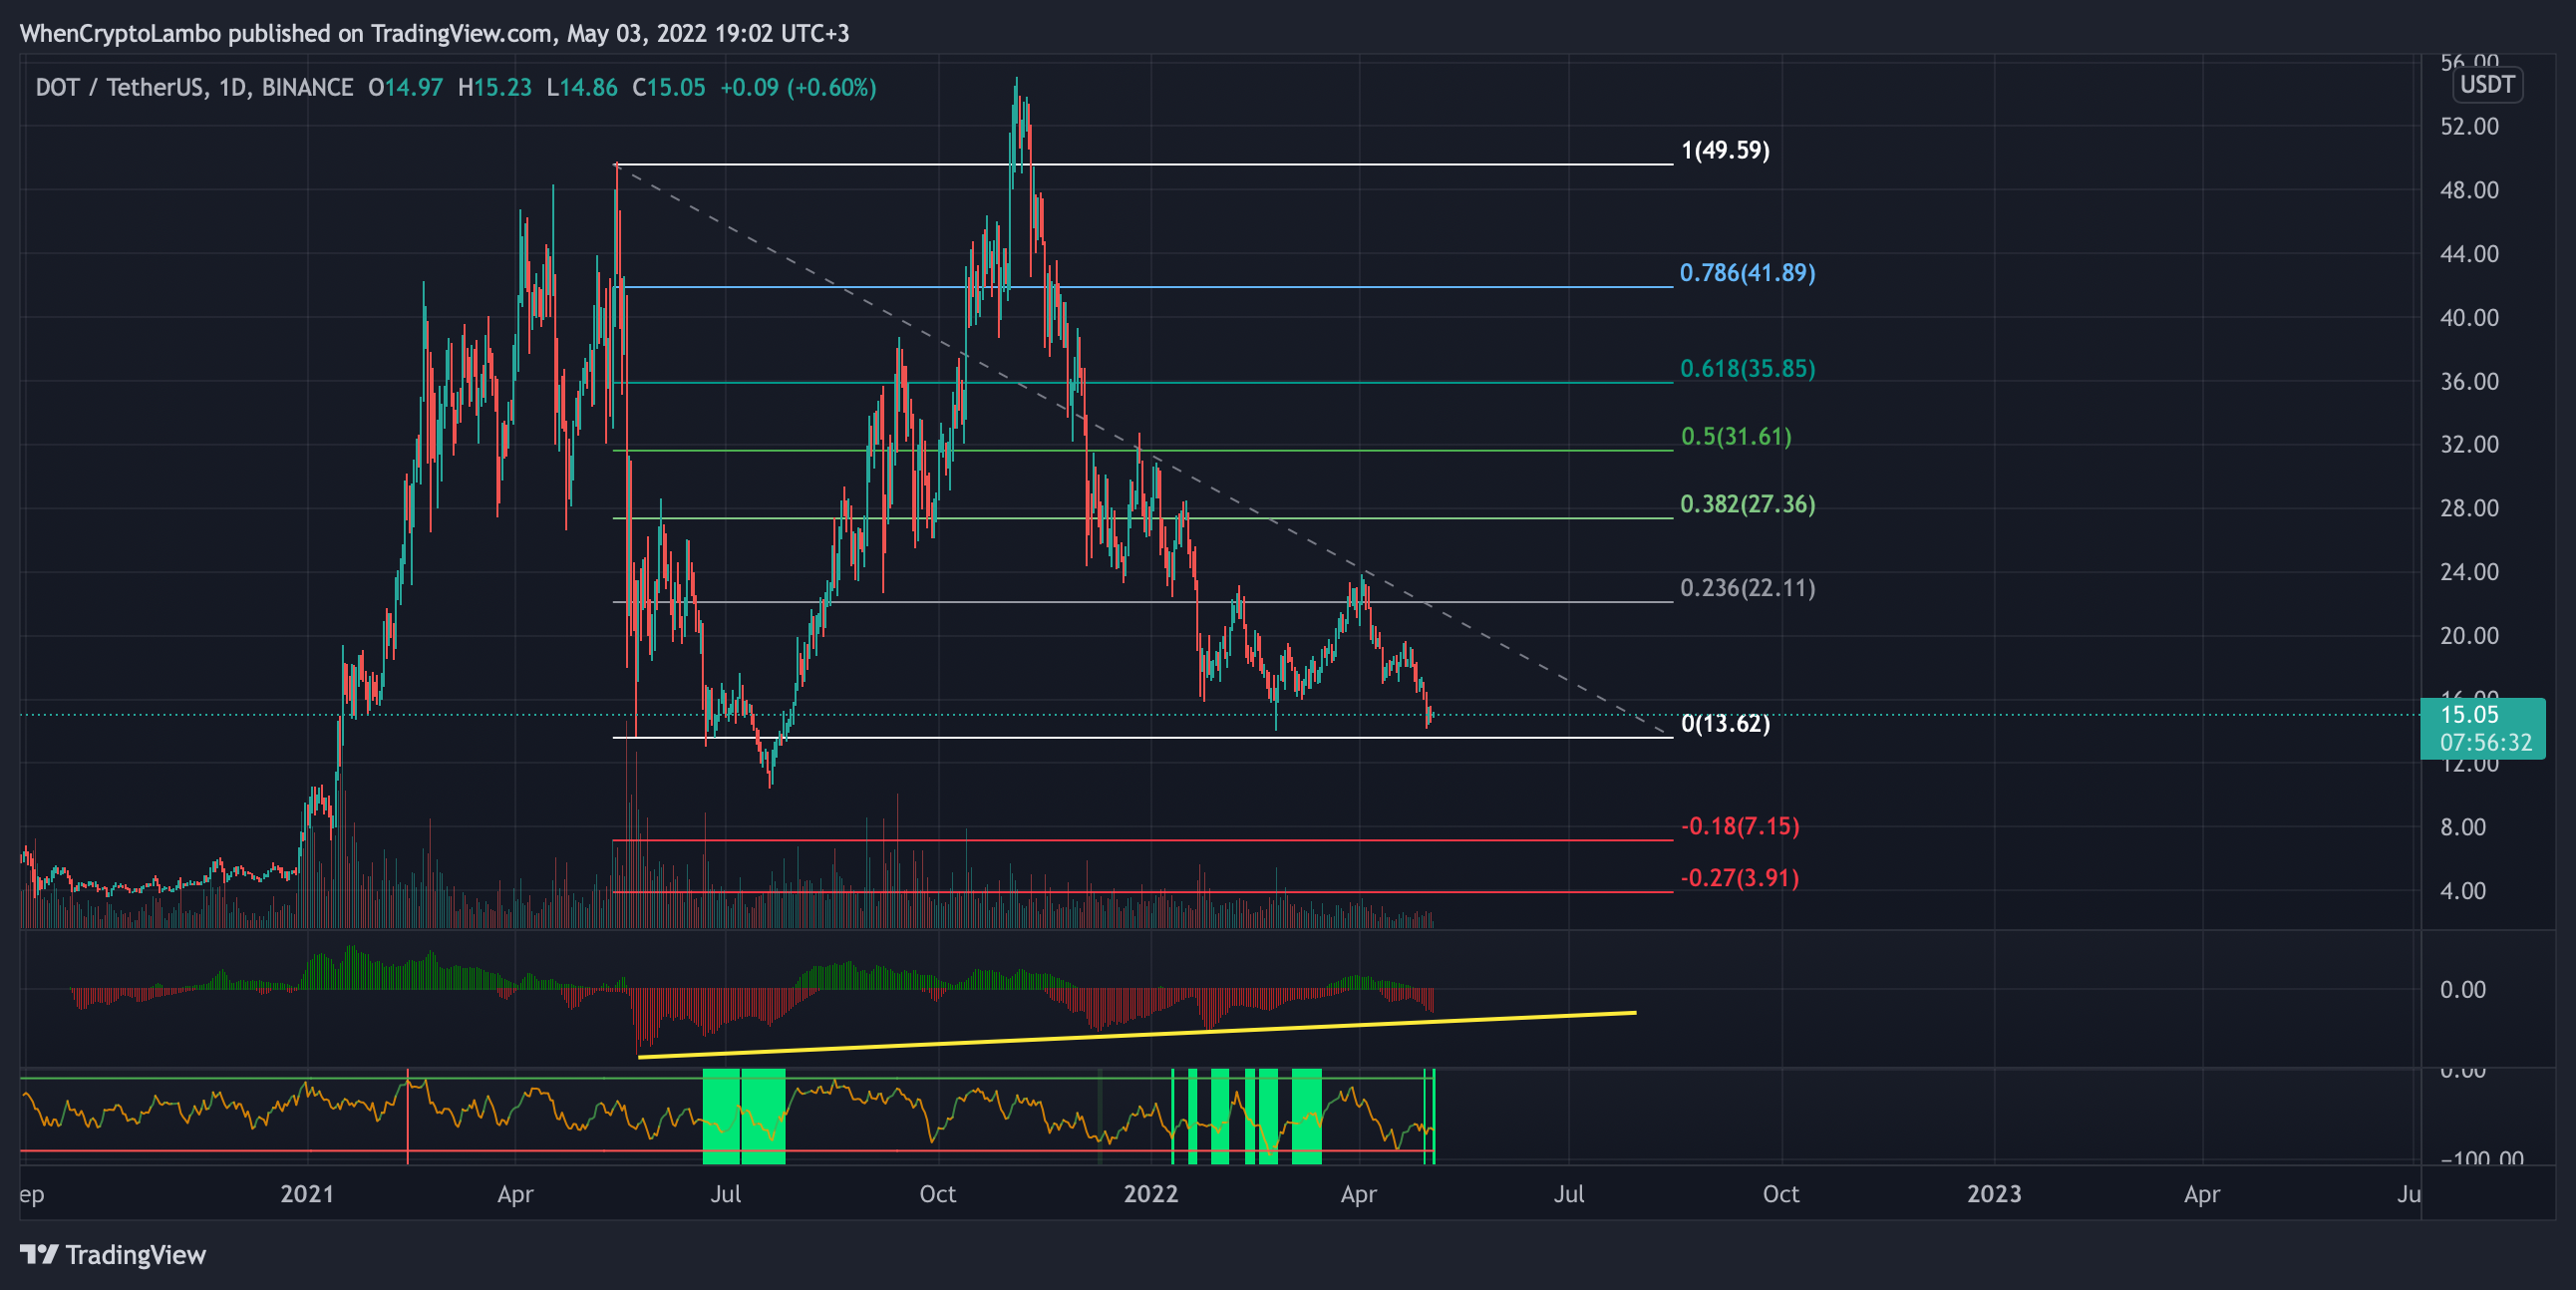
Task: Select the -0.27(3.91) extension label
Action: click(1740, 878)
